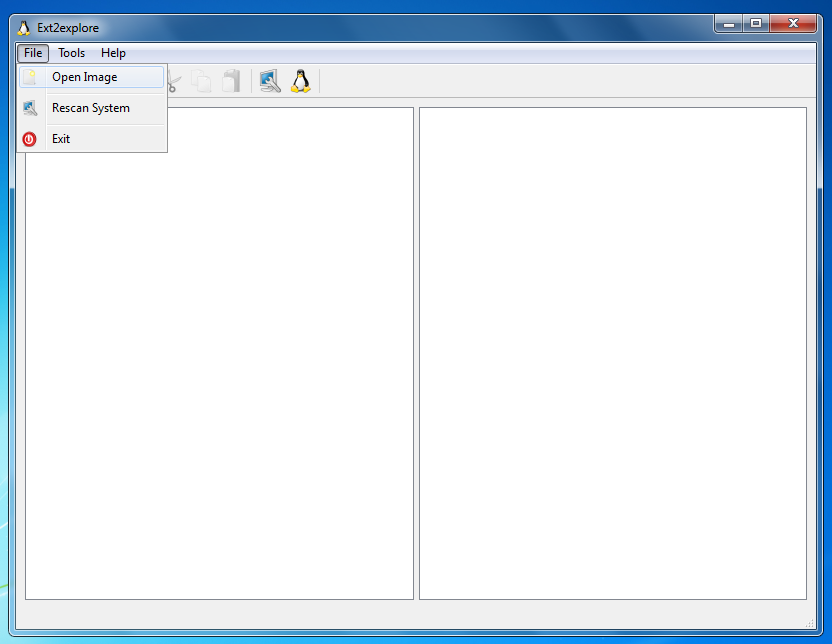The image size is (832, 644).
Task: Open the Tools menu
Action: tap(72, 53)
